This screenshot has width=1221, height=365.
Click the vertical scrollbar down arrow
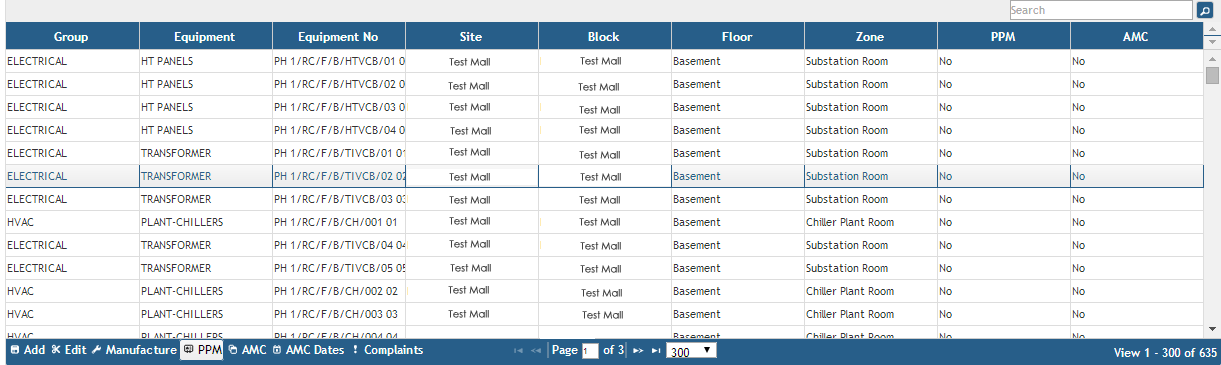[1212, 328]
